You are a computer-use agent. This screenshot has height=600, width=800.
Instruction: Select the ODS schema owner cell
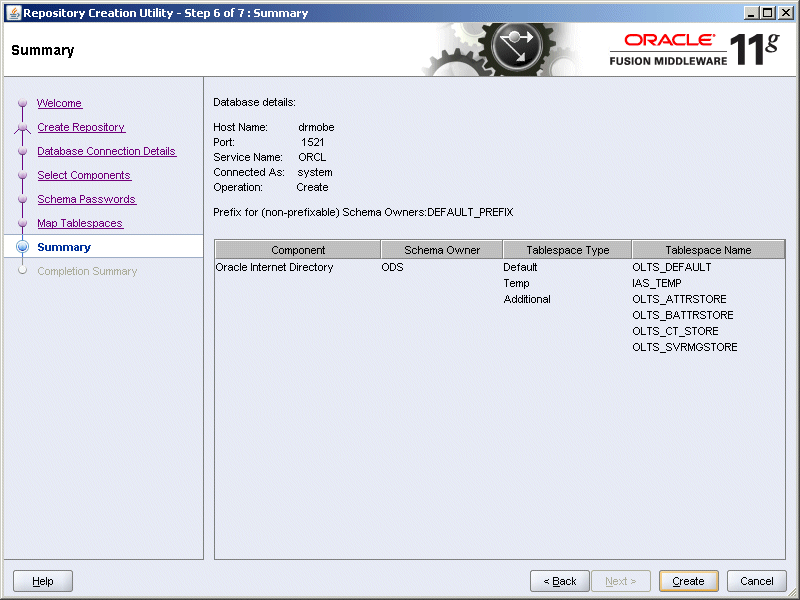pos(392,267)
